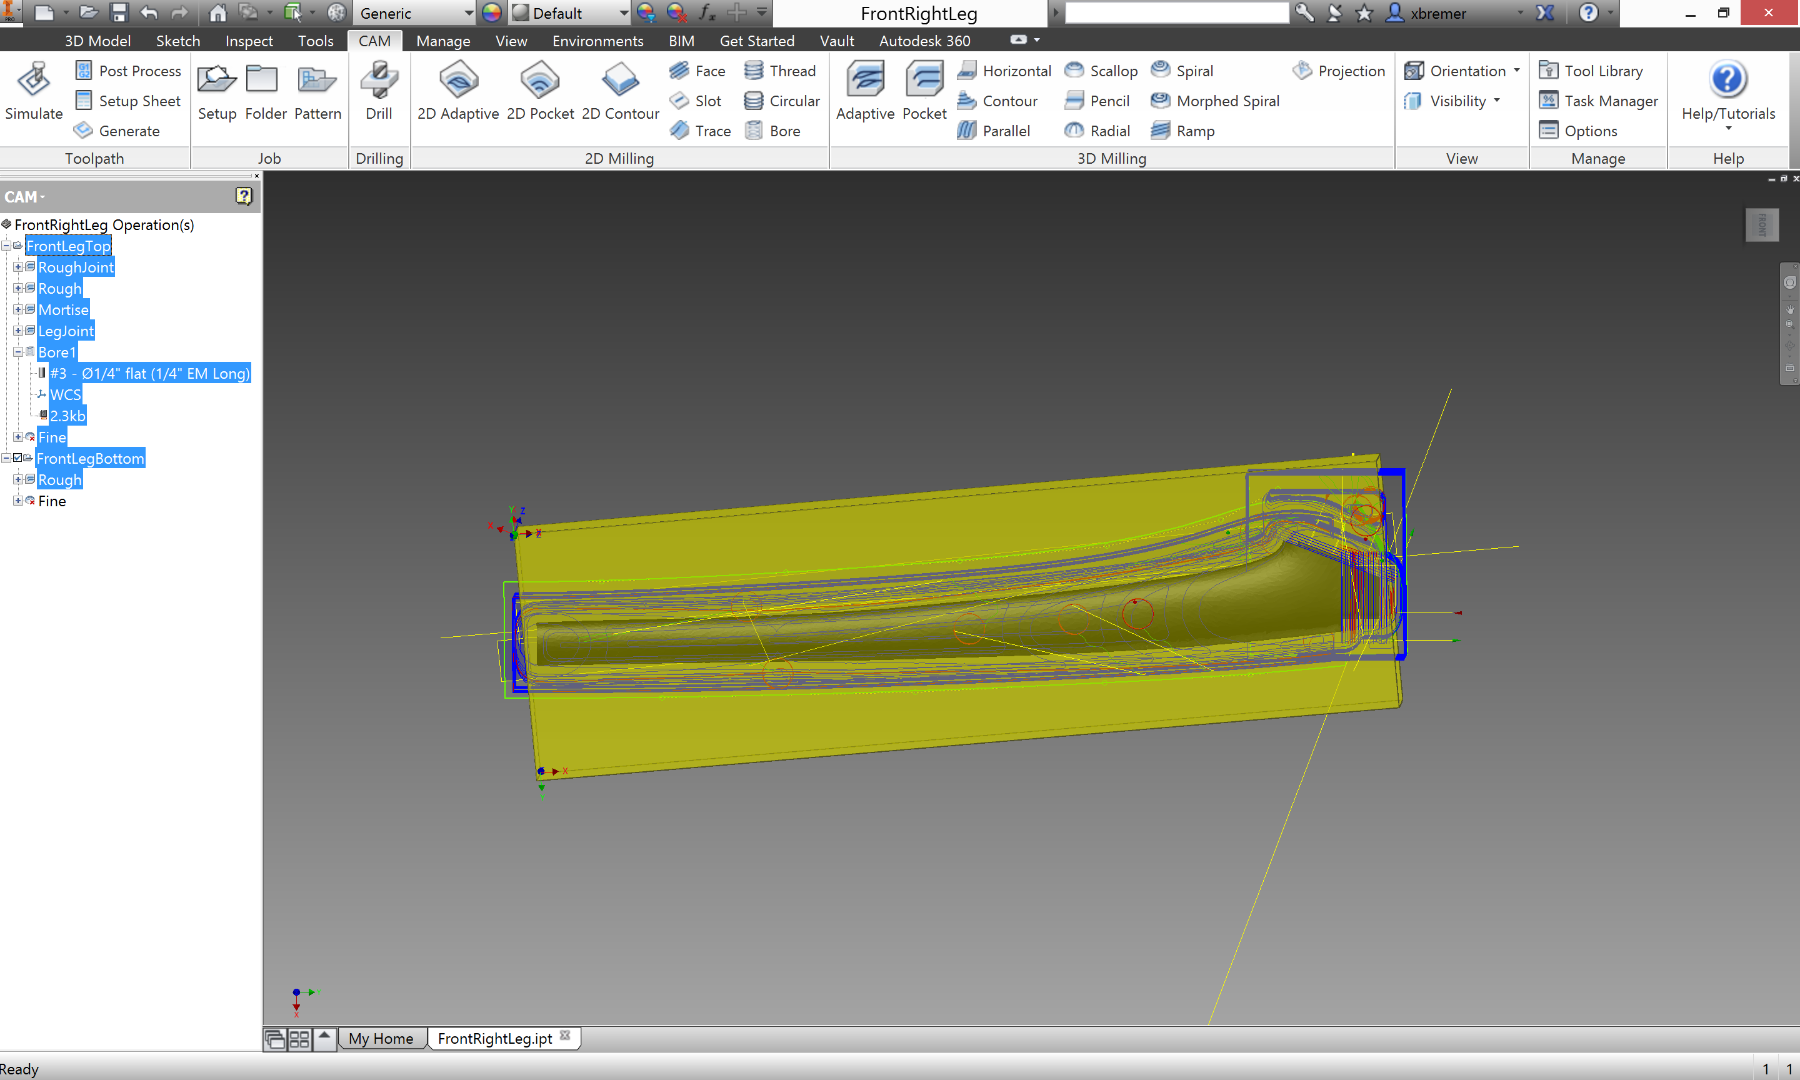This screenshot has height=1080, width=1800.
Task: Select the Drill operation
Action: click(379, 92)
